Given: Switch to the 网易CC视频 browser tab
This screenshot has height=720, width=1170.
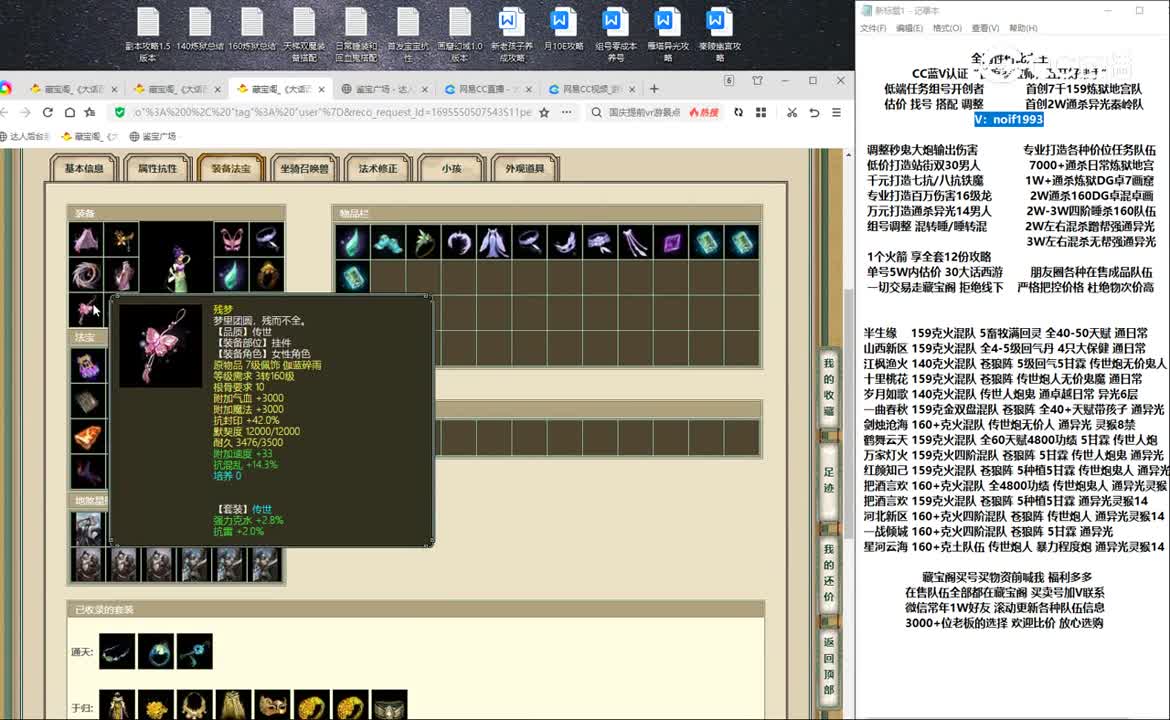Looking at the screenshot, I should click(x=592, y=89).
